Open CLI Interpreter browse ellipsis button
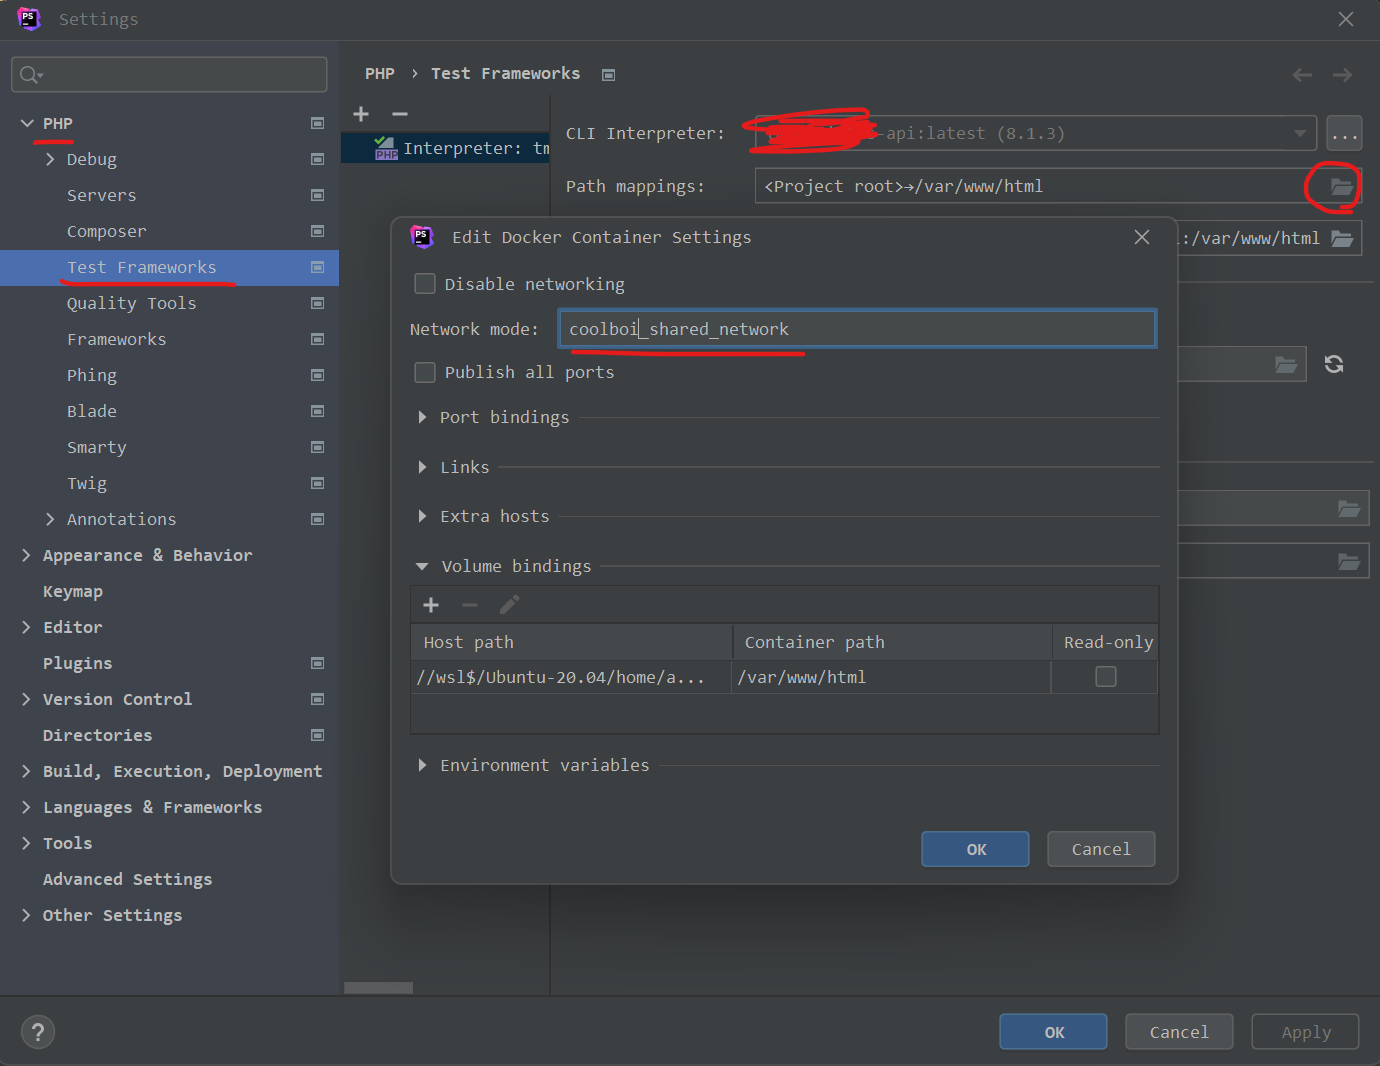 coord(1344,133)
